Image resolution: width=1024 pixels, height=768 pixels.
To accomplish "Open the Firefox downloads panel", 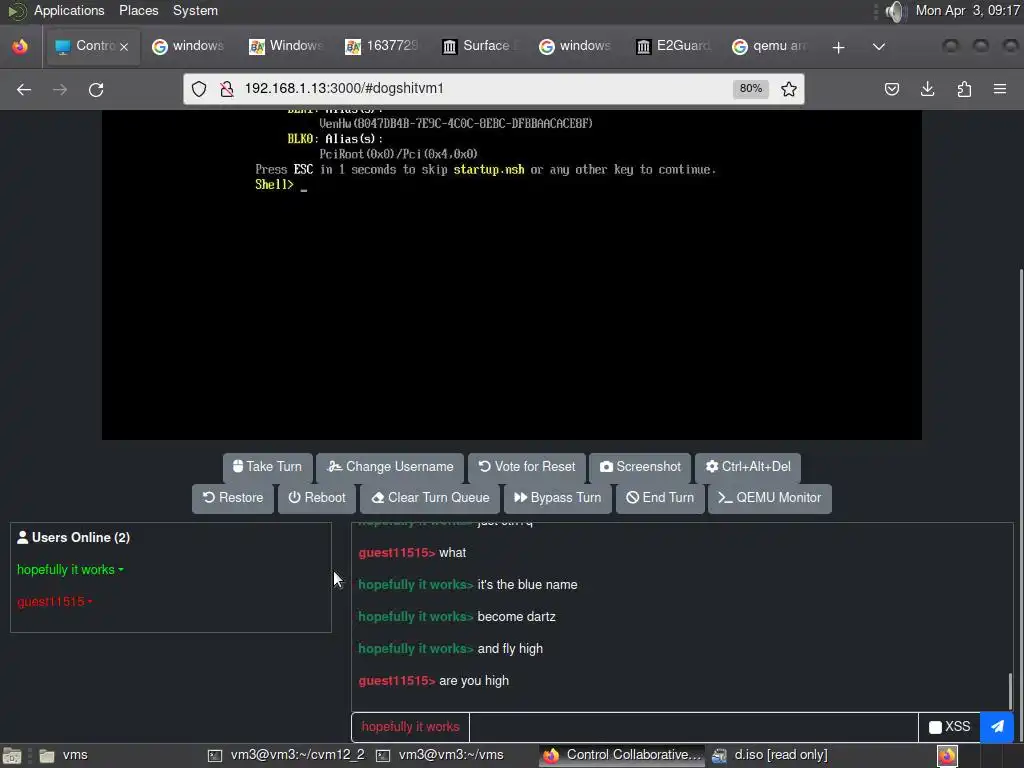I will (x=927, y=89).
